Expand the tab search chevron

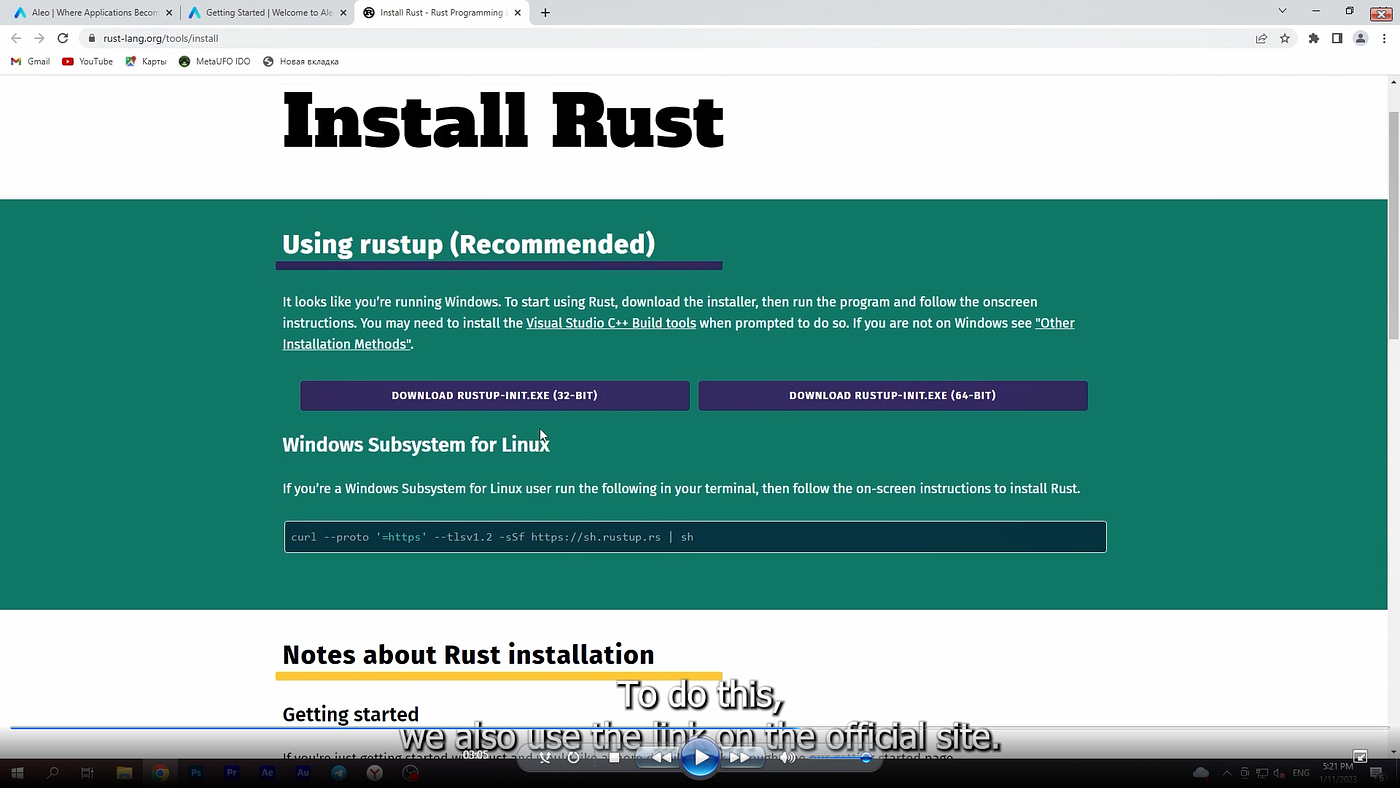(1282, 11)
